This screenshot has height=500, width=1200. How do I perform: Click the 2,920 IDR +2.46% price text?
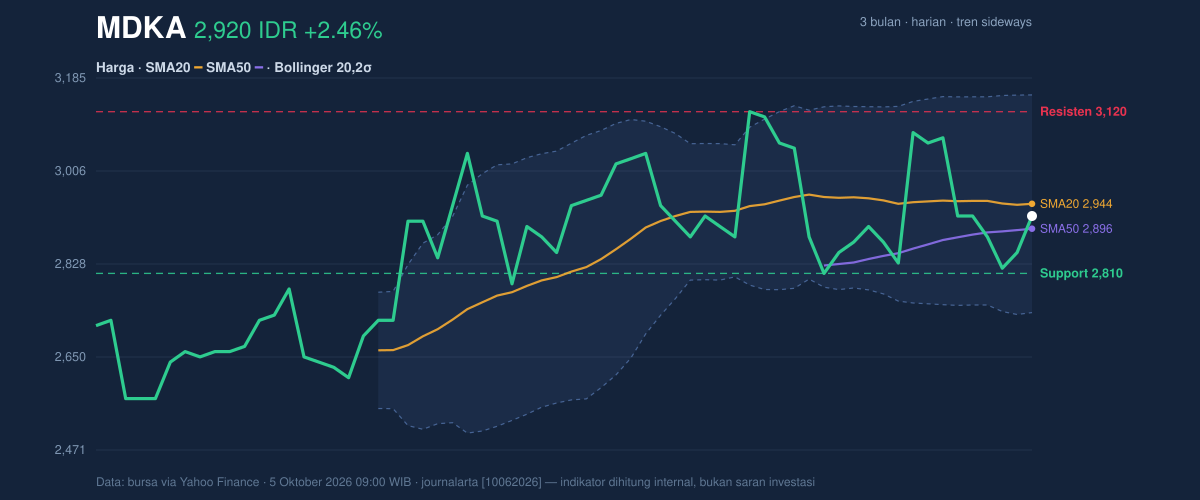(288, 31)
